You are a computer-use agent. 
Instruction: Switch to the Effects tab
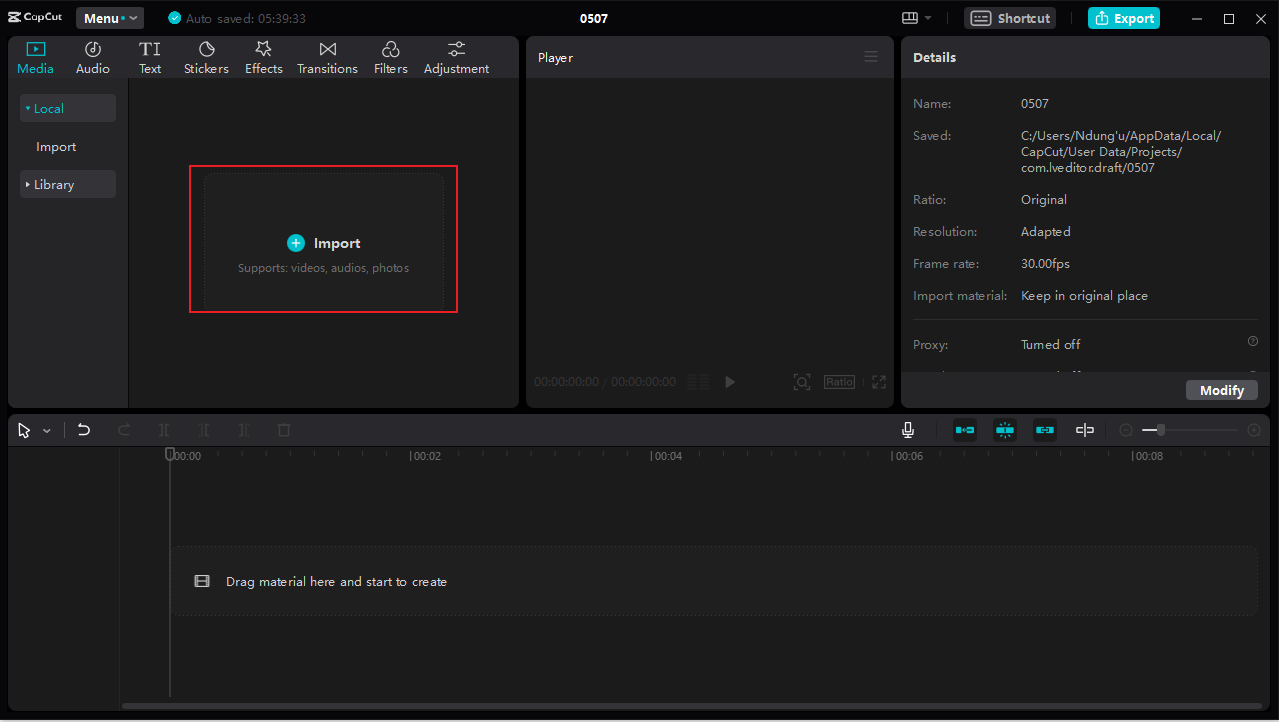coord(264,58)
